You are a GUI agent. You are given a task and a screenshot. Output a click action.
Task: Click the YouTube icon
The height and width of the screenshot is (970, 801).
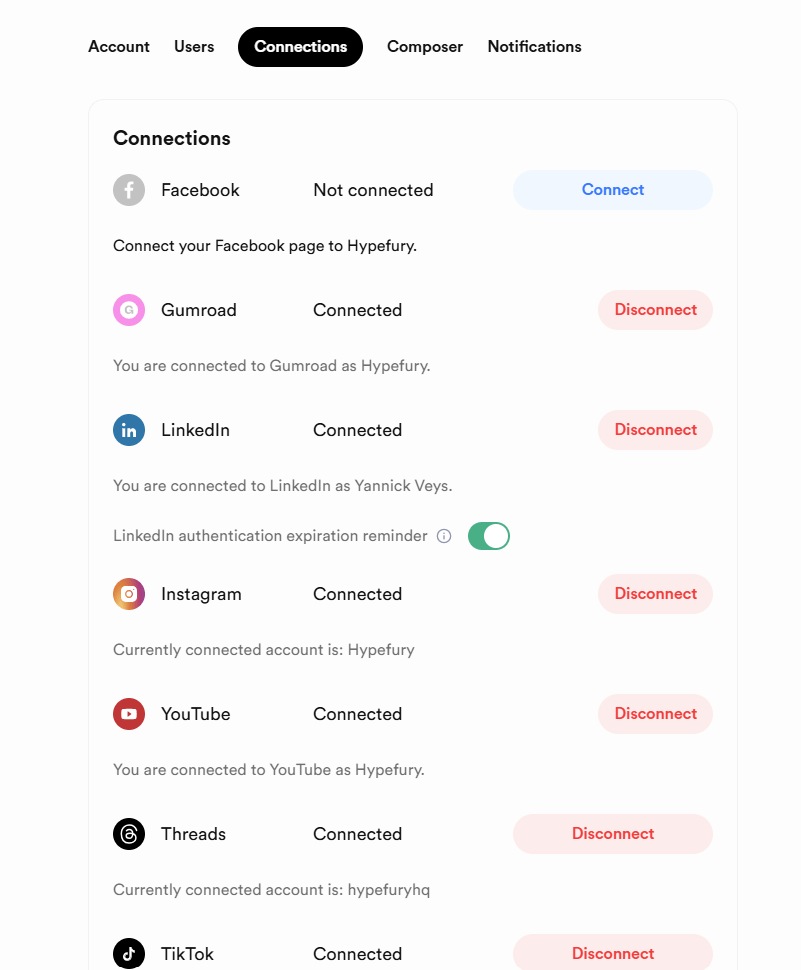coord(129,714)
